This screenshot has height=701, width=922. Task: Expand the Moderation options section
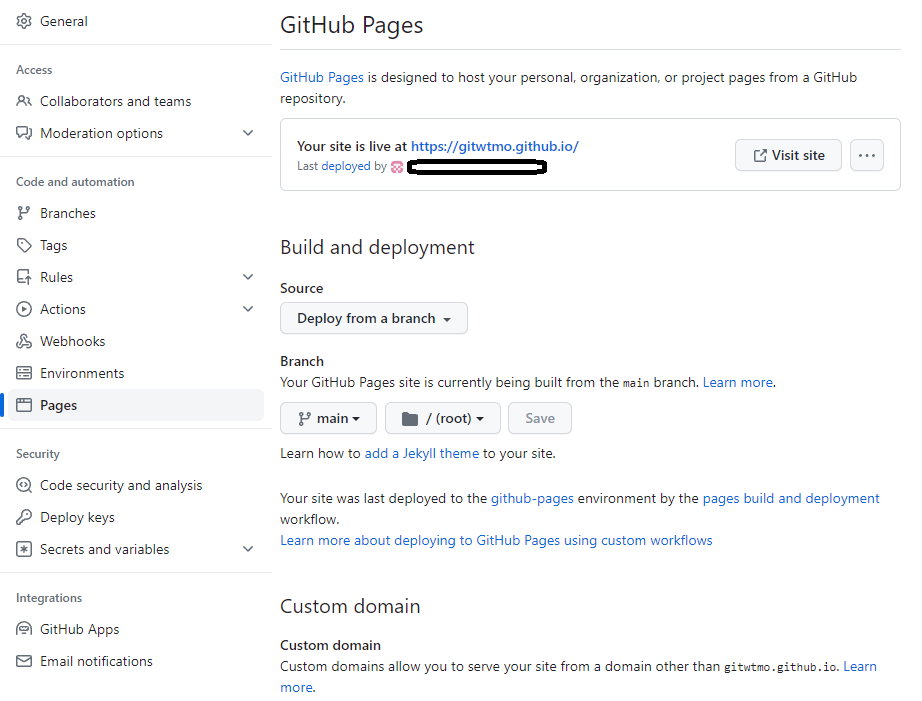pyautogui.click(x=248, y=133)
